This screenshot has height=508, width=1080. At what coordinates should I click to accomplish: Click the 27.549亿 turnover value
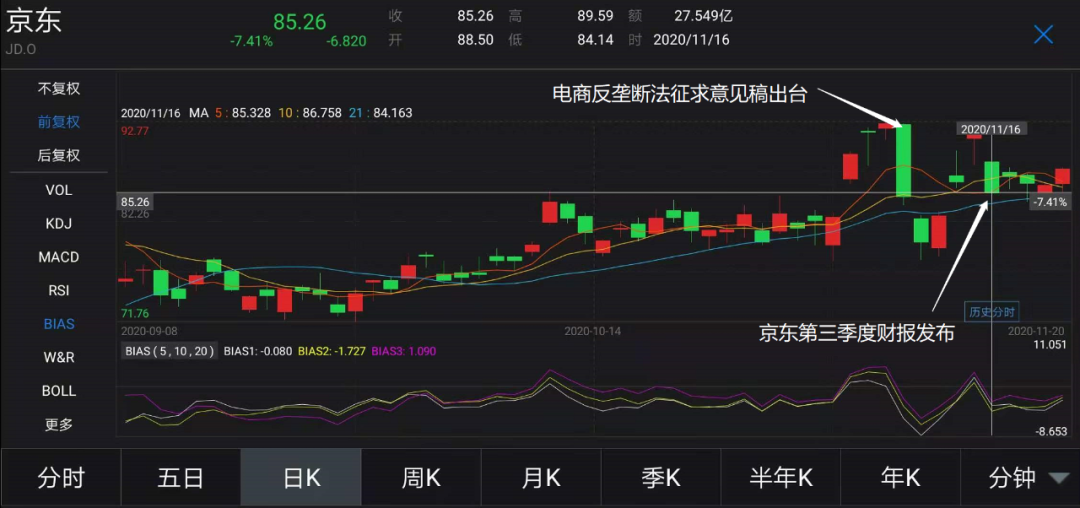click(702, 15)
